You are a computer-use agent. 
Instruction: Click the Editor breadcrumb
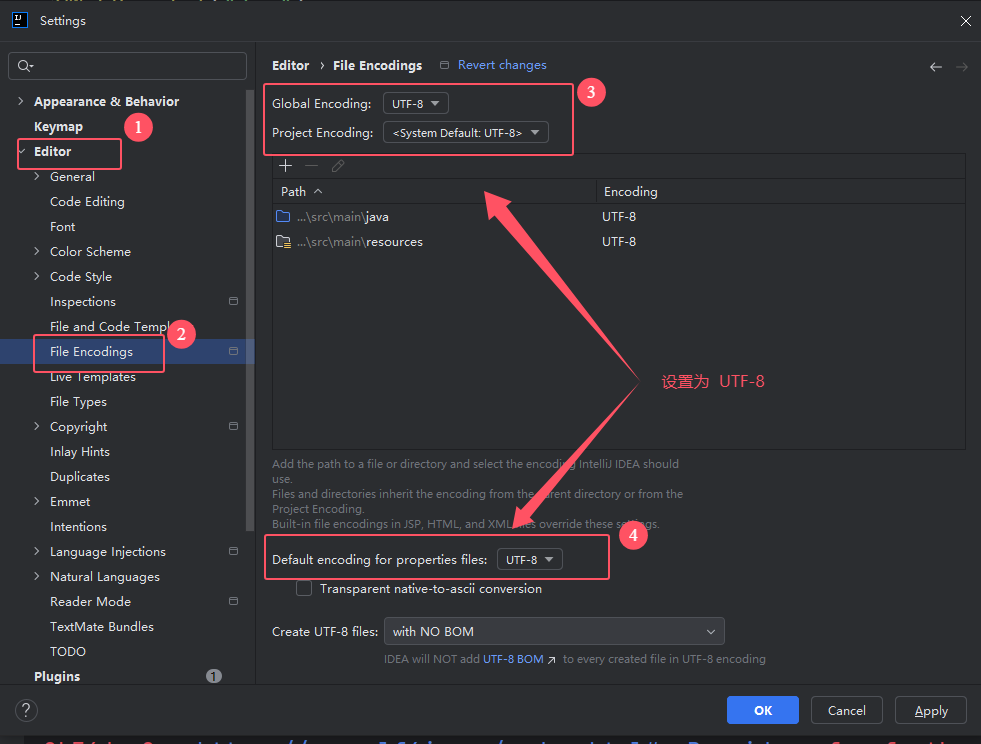290,66
